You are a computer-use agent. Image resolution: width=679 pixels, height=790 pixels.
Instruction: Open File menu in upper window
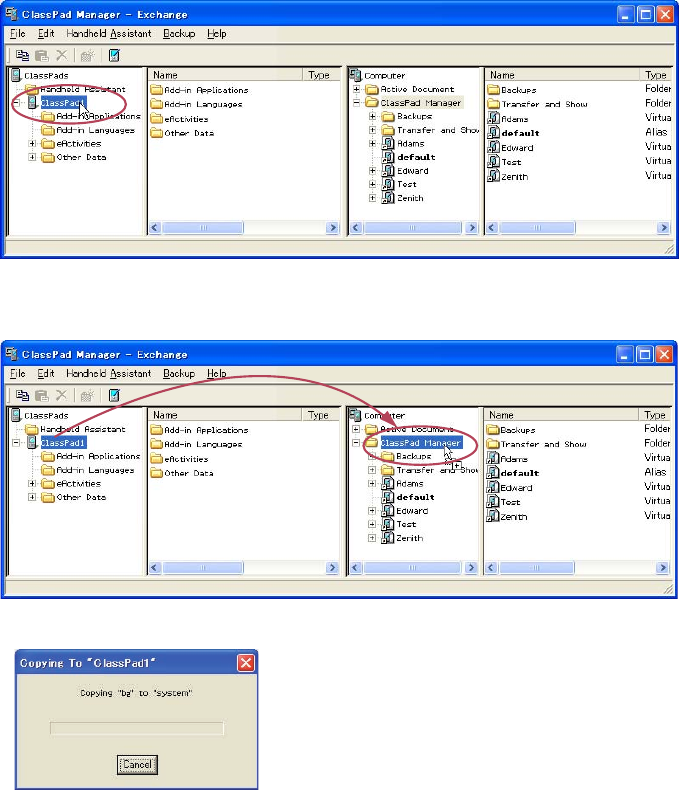coord(18,34)
